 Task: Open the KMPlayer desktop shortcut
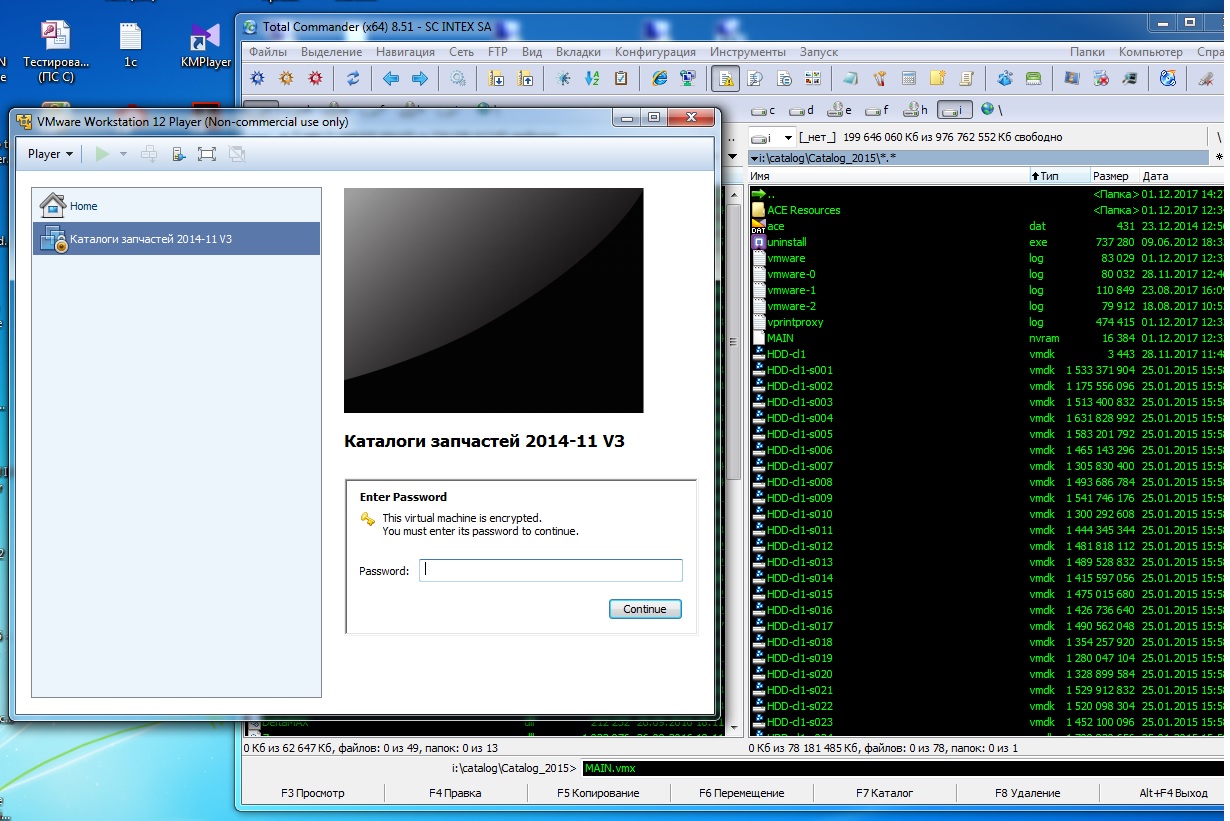coord(205,46)
